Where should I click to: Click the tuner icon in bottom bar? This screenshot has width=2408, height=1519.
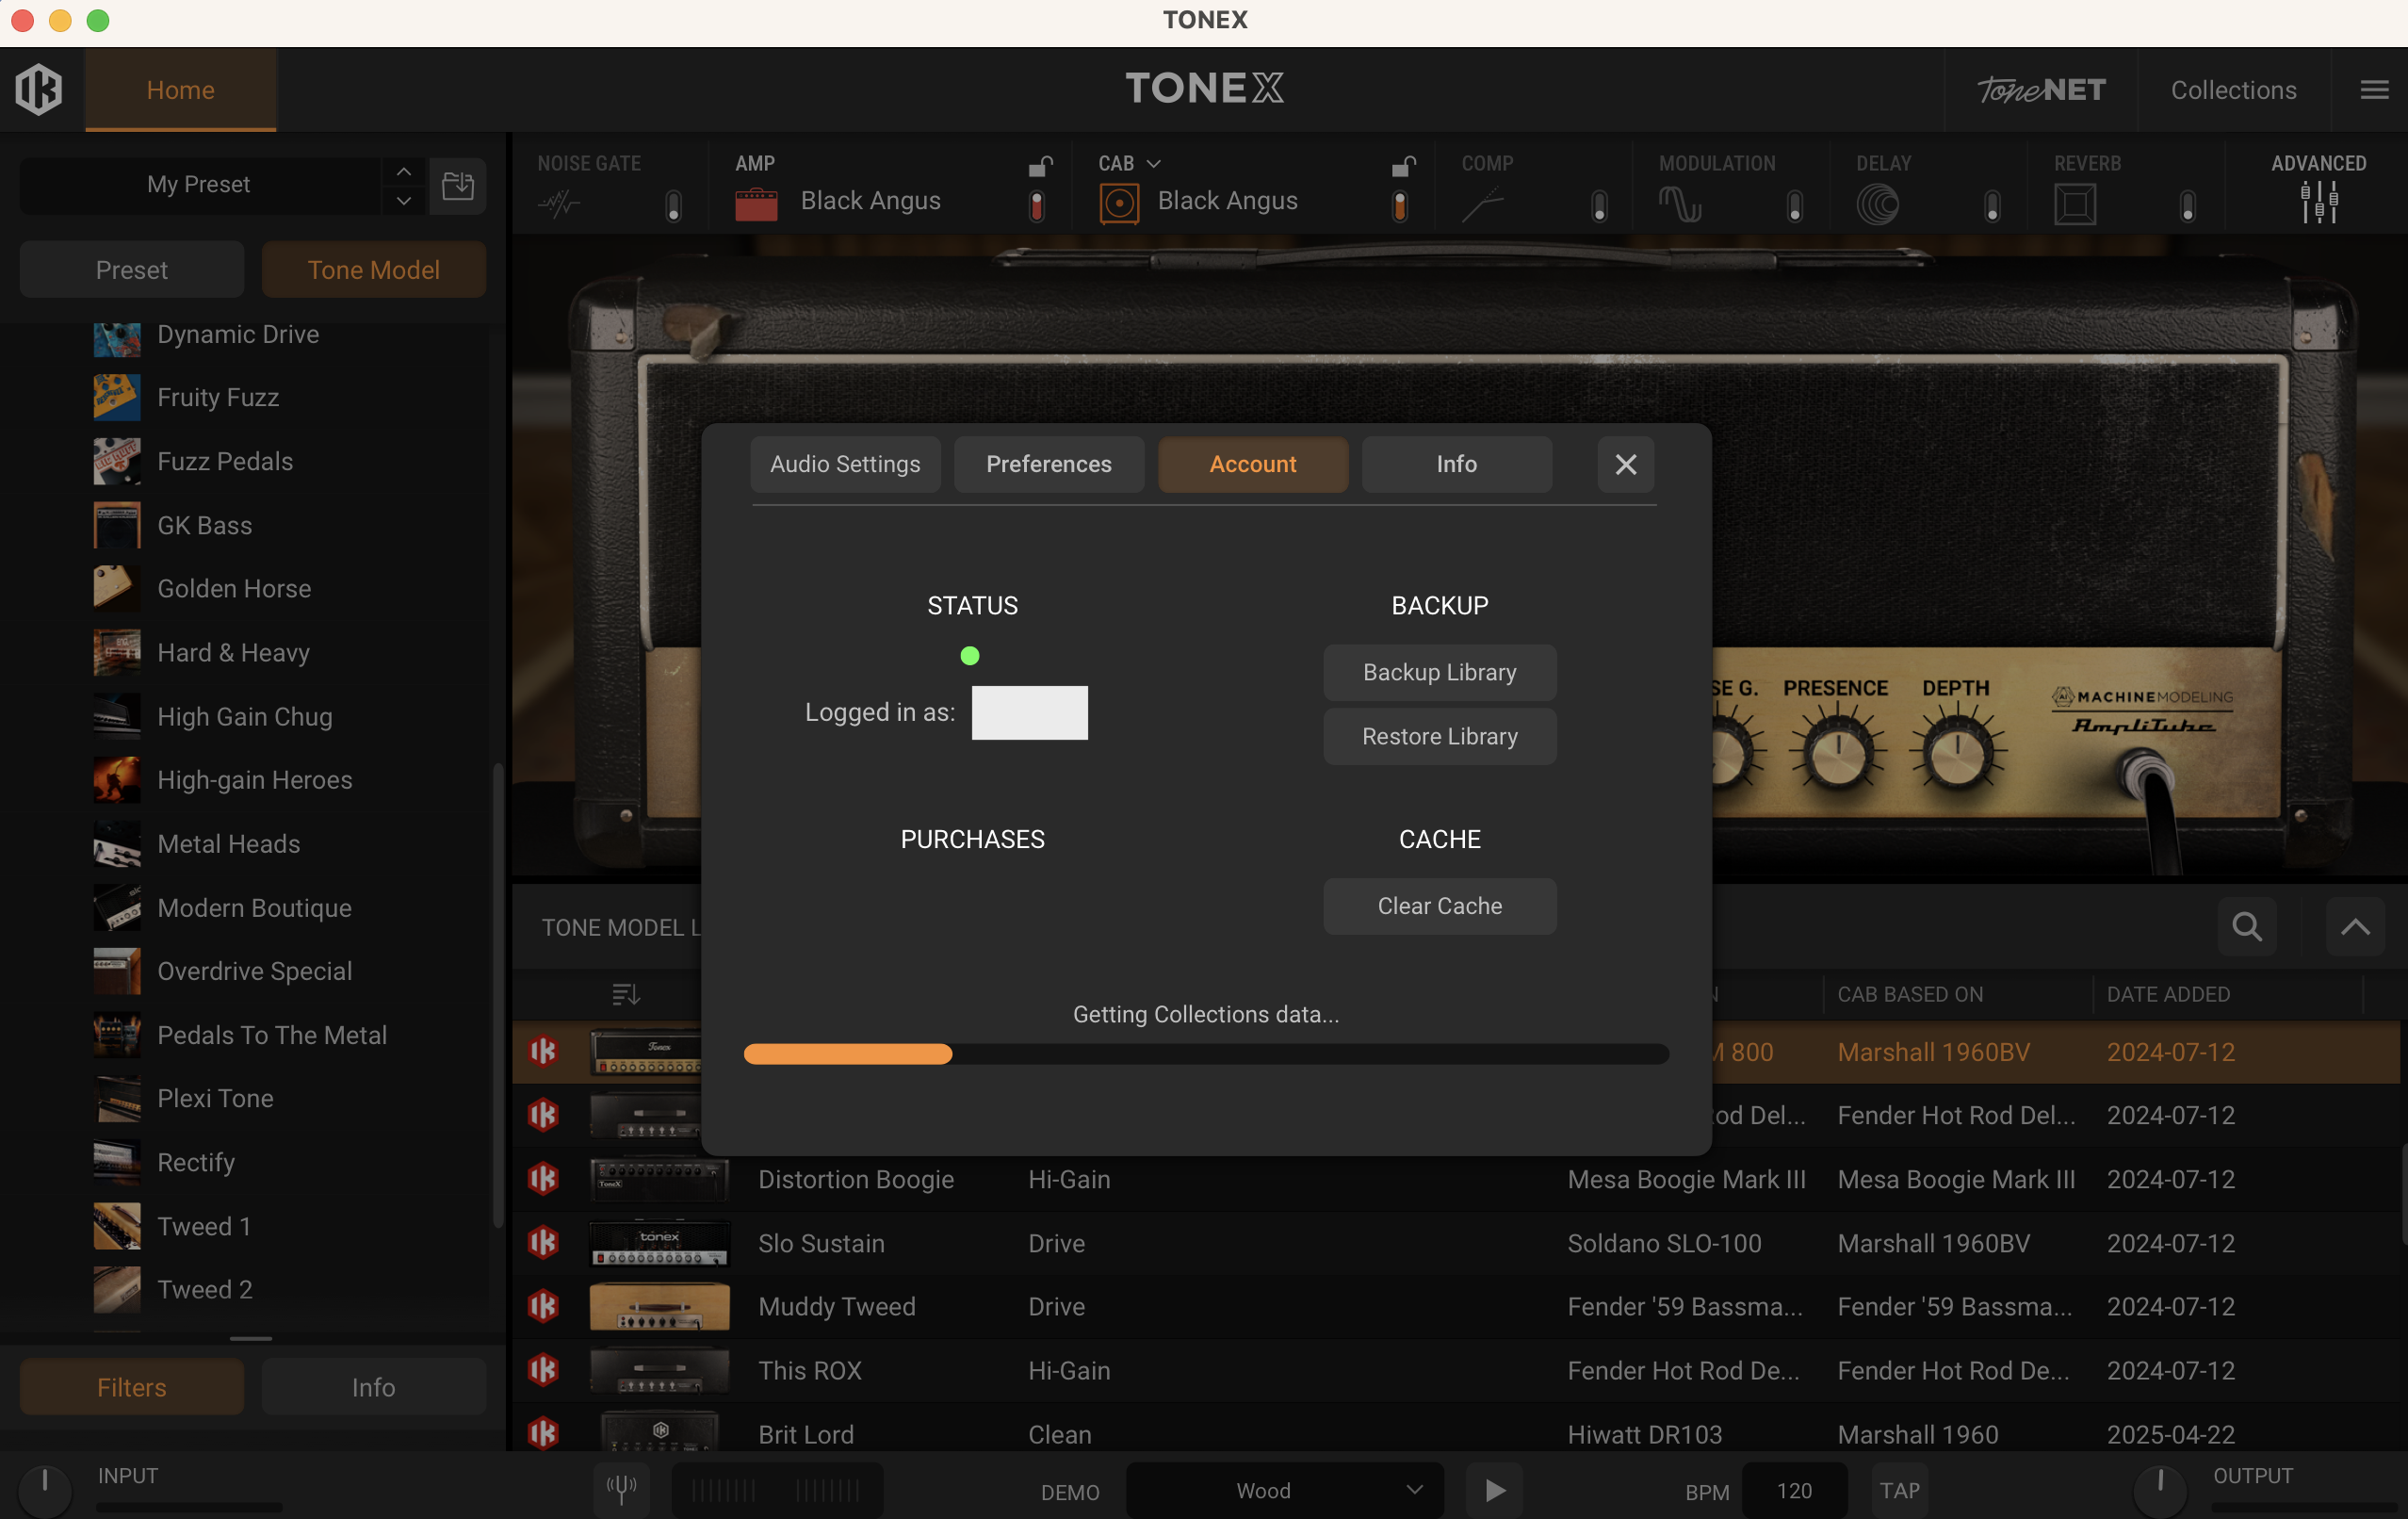621,1490
